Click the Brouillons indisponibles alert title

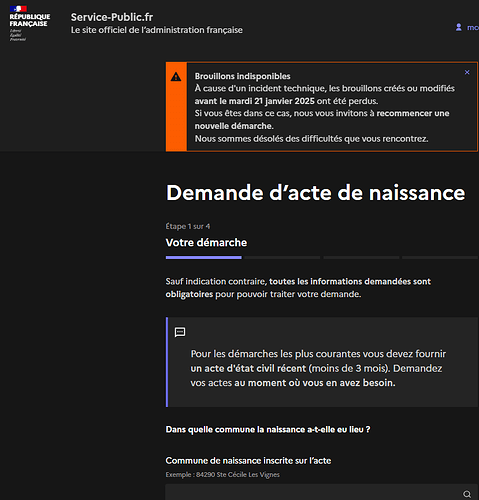pos(243,76)
